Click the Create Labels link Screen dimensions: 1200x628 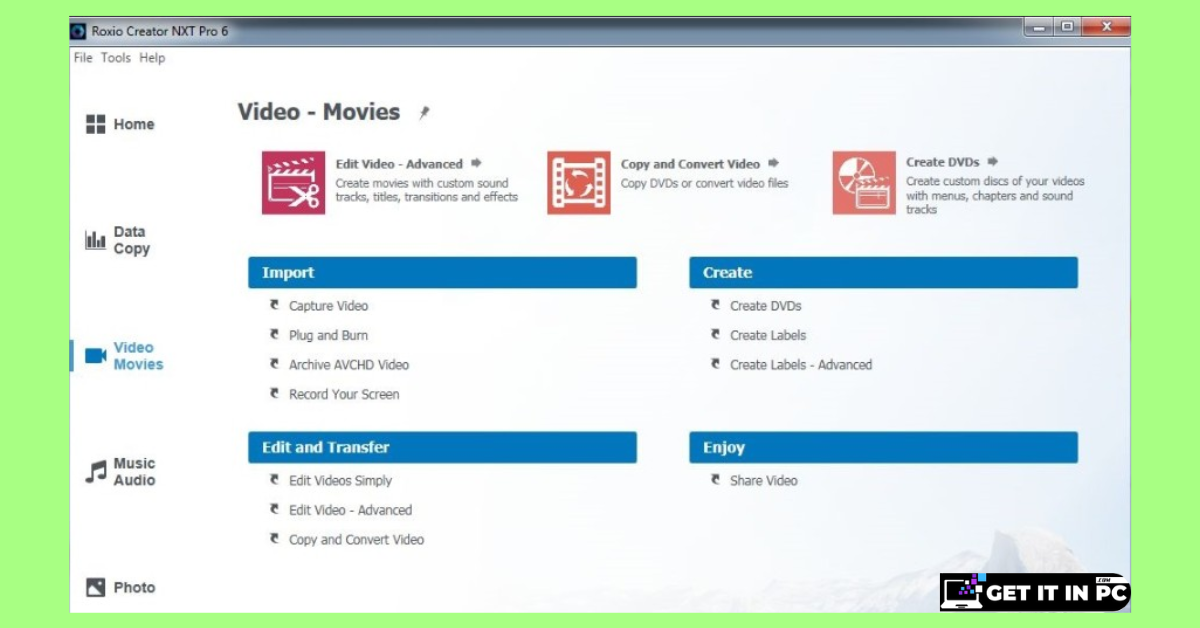(768, 335)
